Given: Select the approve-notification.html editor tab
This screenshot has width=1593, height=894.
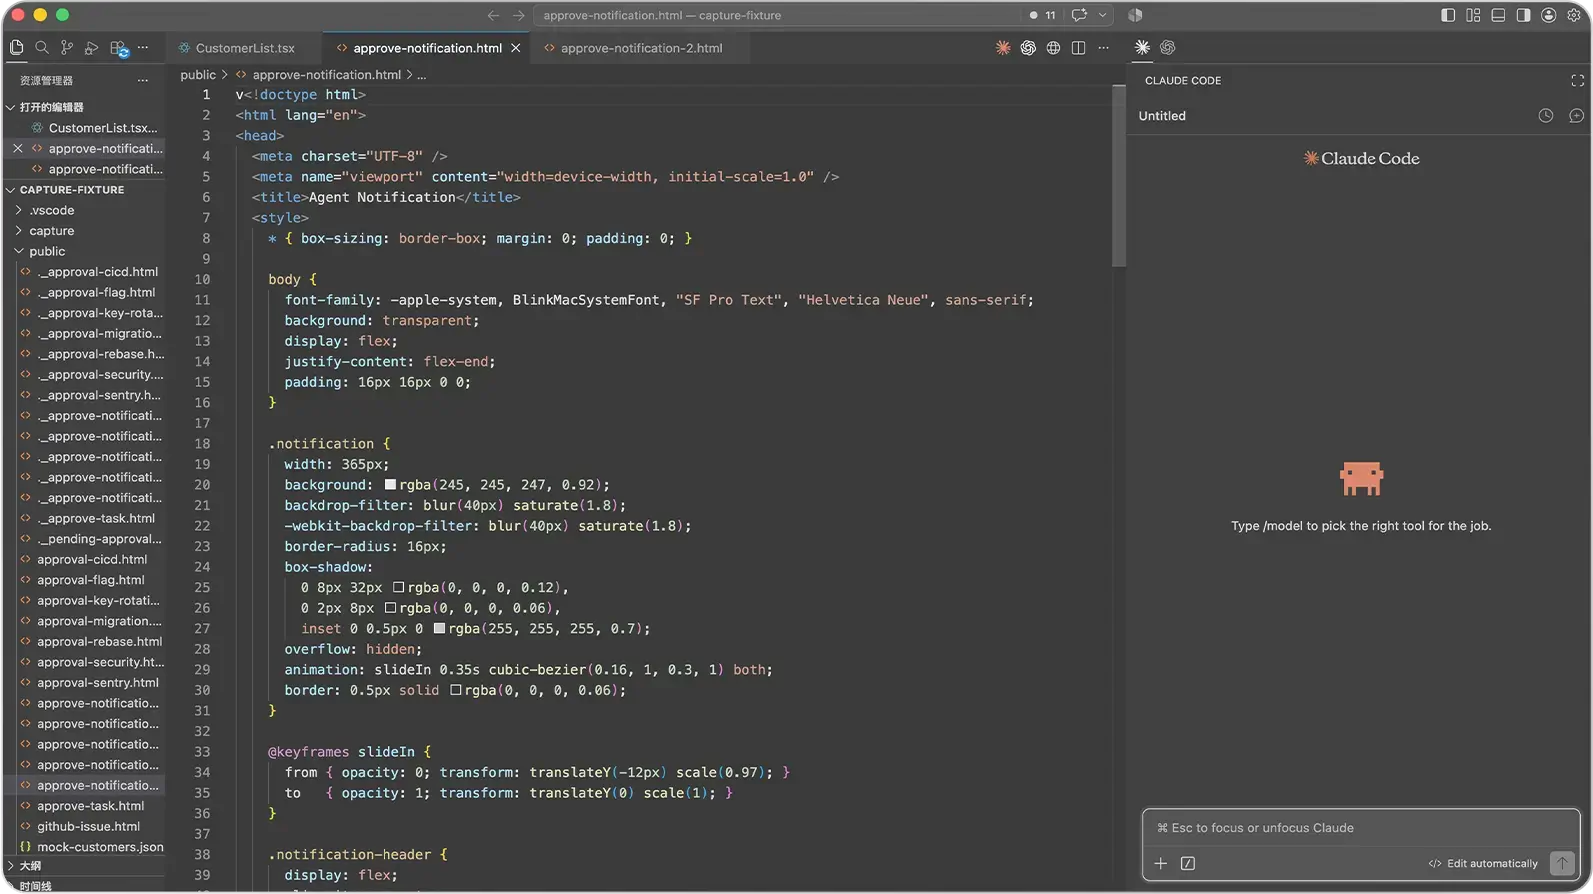Looking at the screenshot, I should coord(427,47).
